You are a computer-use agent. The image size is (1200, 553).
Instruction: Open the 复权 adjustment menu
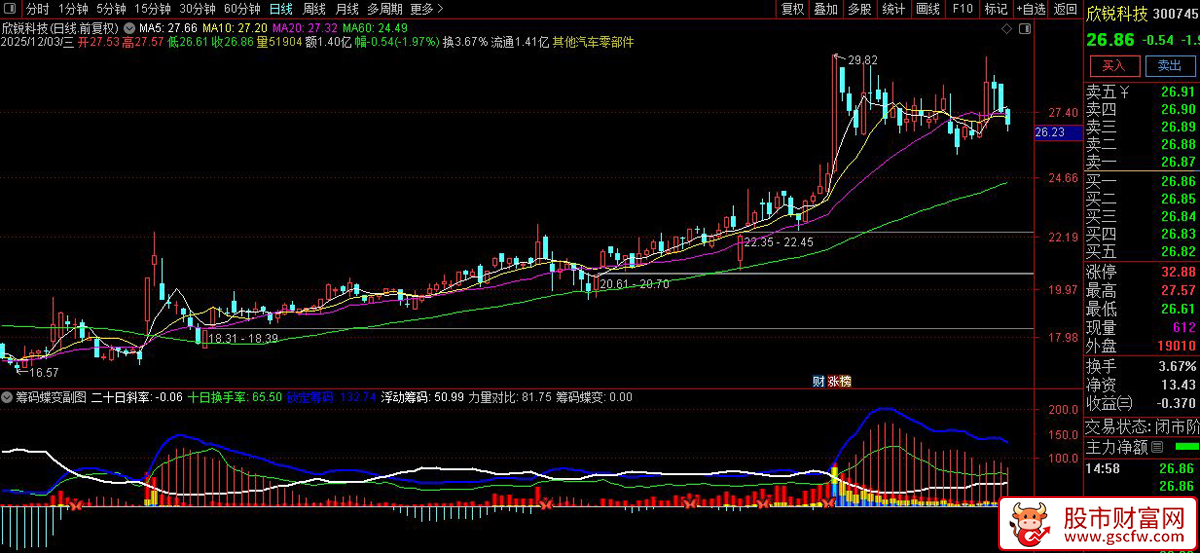click(793, 9)
